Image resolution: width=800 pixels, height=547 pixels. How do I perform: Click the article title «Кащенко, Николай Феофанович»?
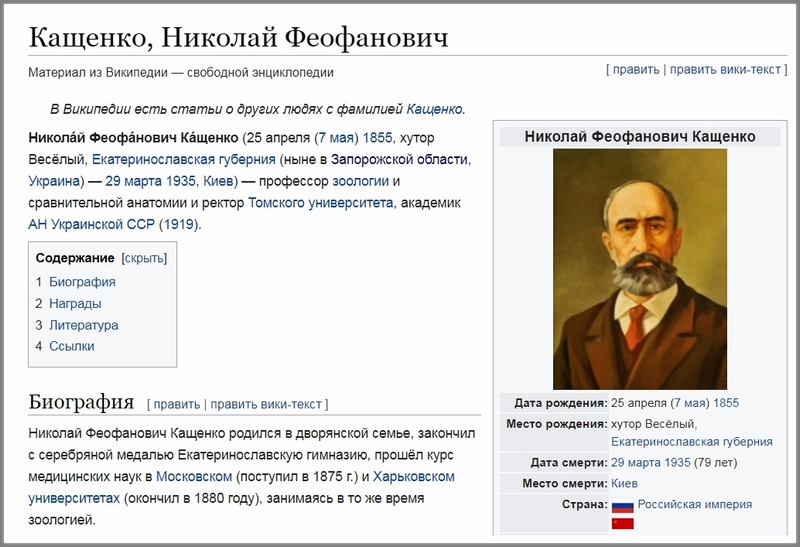238,37
